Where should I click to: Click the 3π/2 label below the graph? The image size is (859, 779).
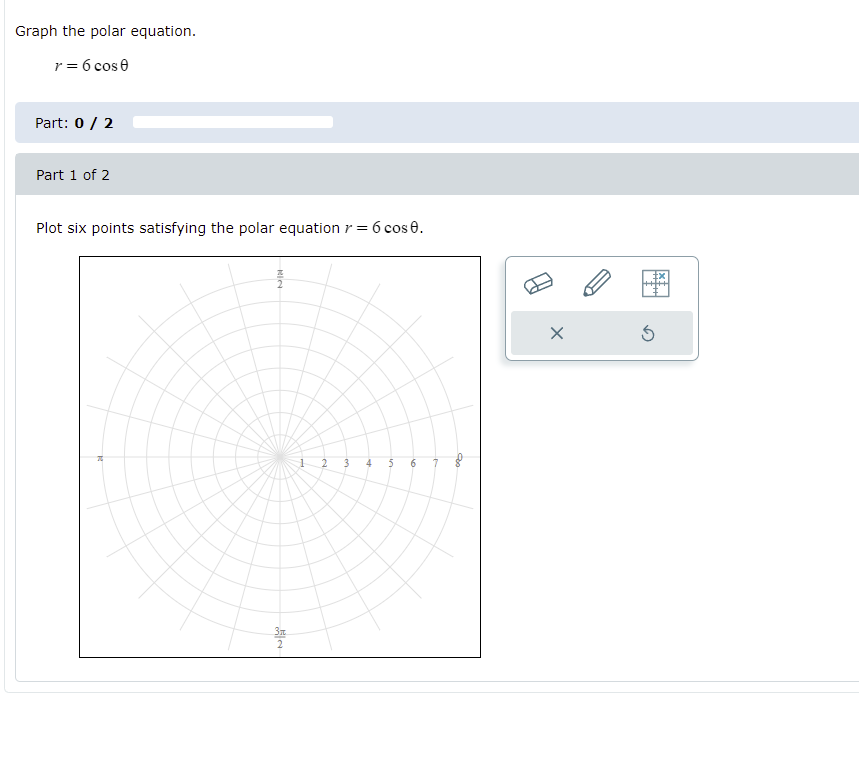pyautogui.click(x=280, y=638)
